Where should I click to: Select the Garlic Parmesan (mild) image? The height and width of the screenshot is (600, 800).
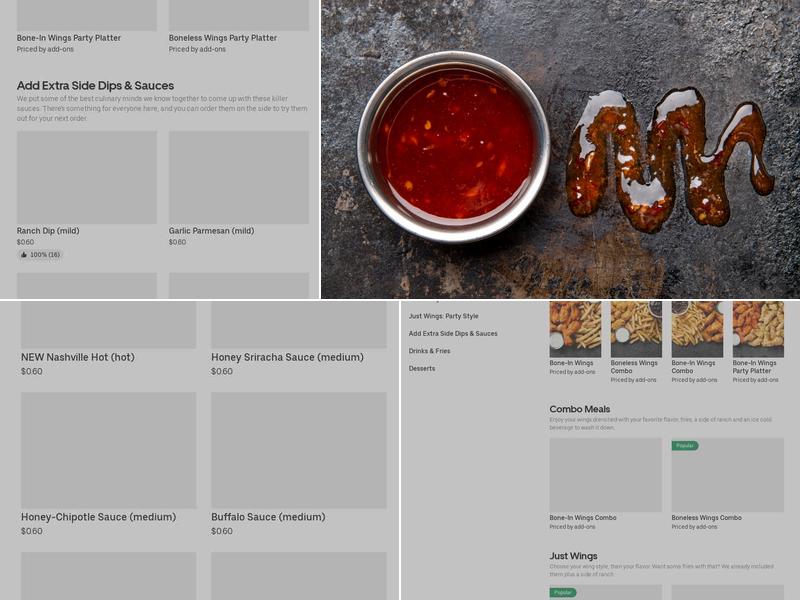coord(239,177)
